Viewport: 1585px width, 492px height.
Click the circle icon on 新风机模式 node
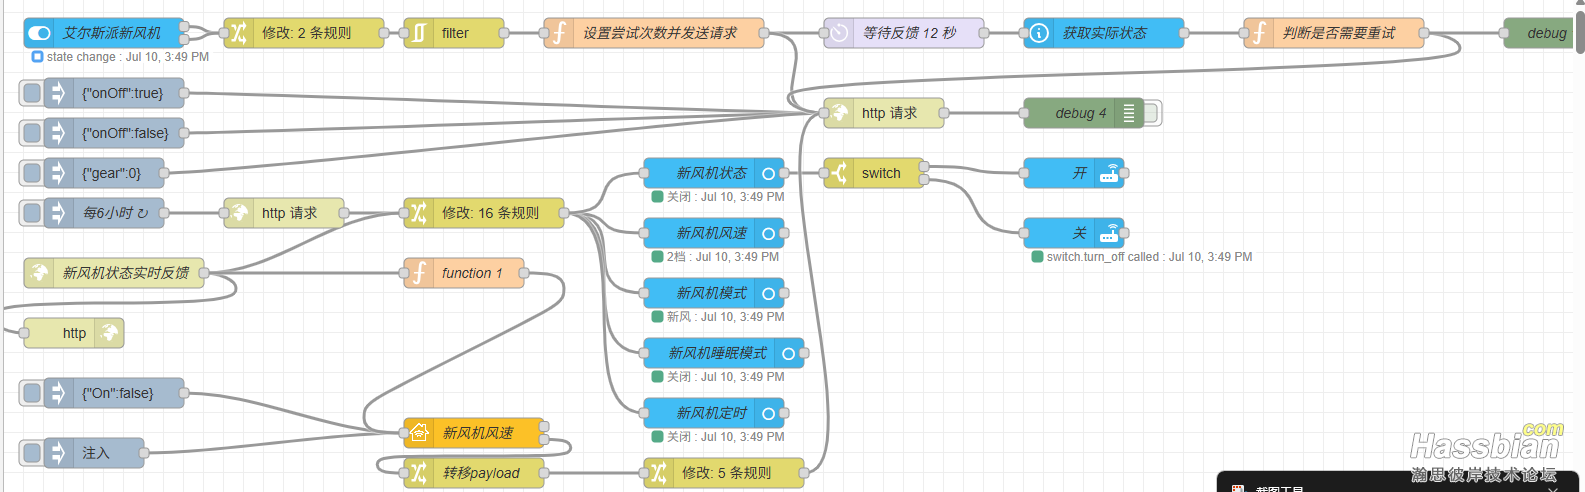pyautogui.click(x=769, y=293)
